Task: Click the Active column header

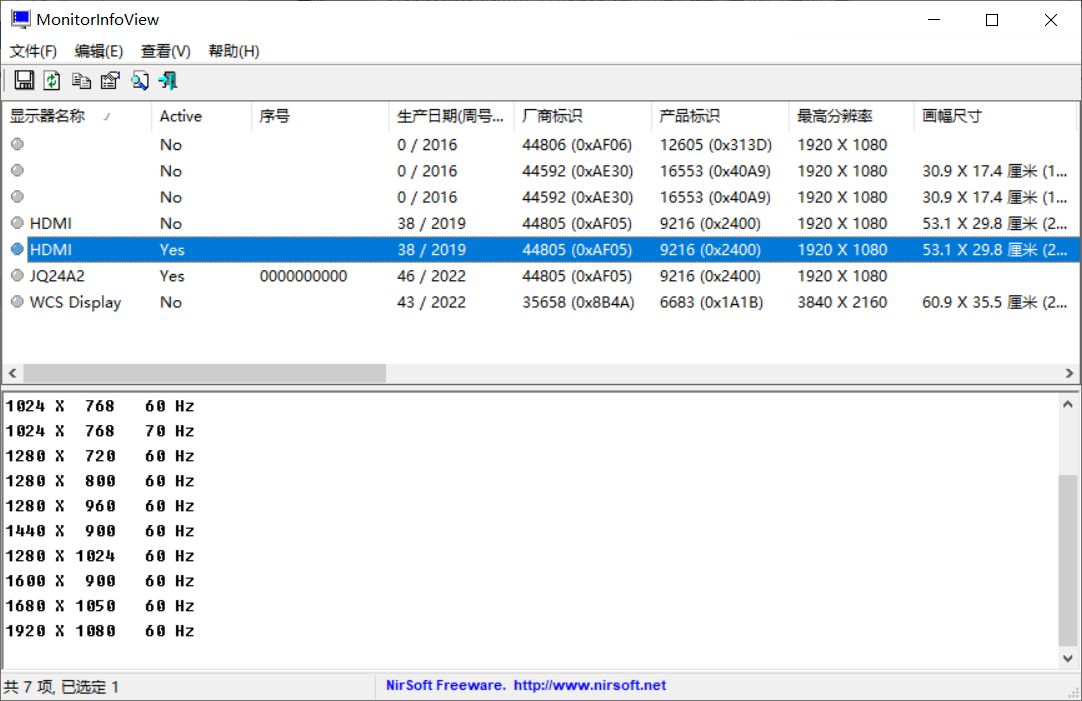Action: point(180,115)
